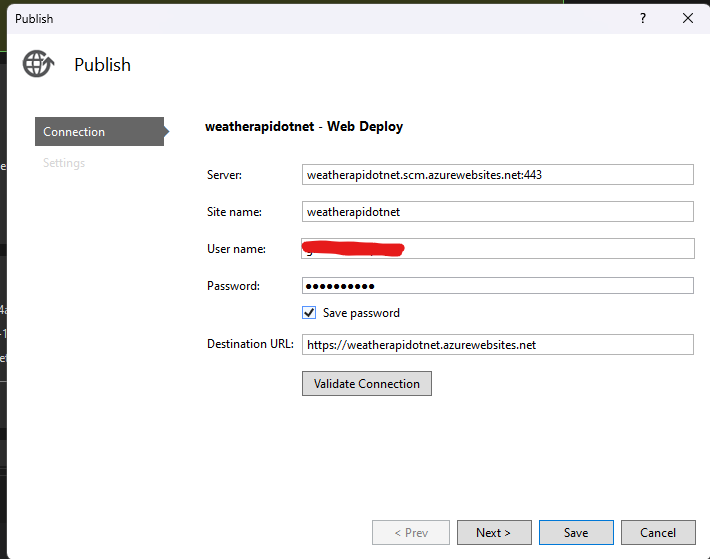
Task: Select the Settings tab
Action: 64,163
